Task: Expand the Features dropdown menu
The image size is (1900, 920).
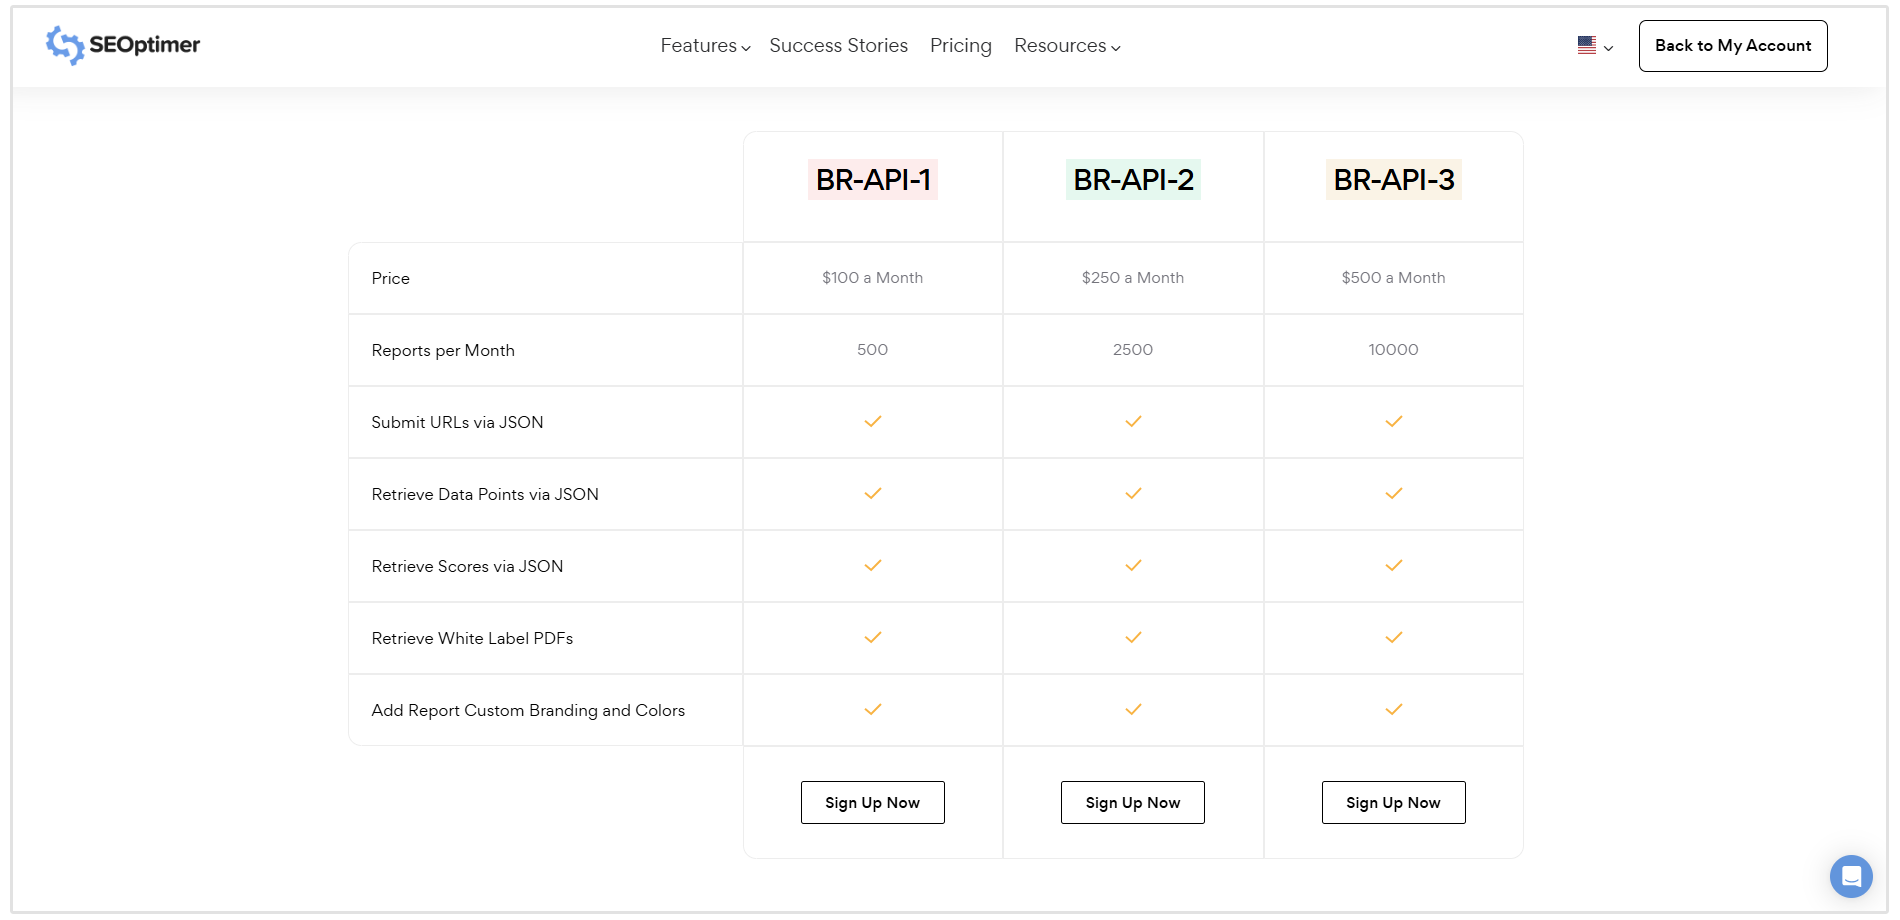Action: click(x=705, y=46)
